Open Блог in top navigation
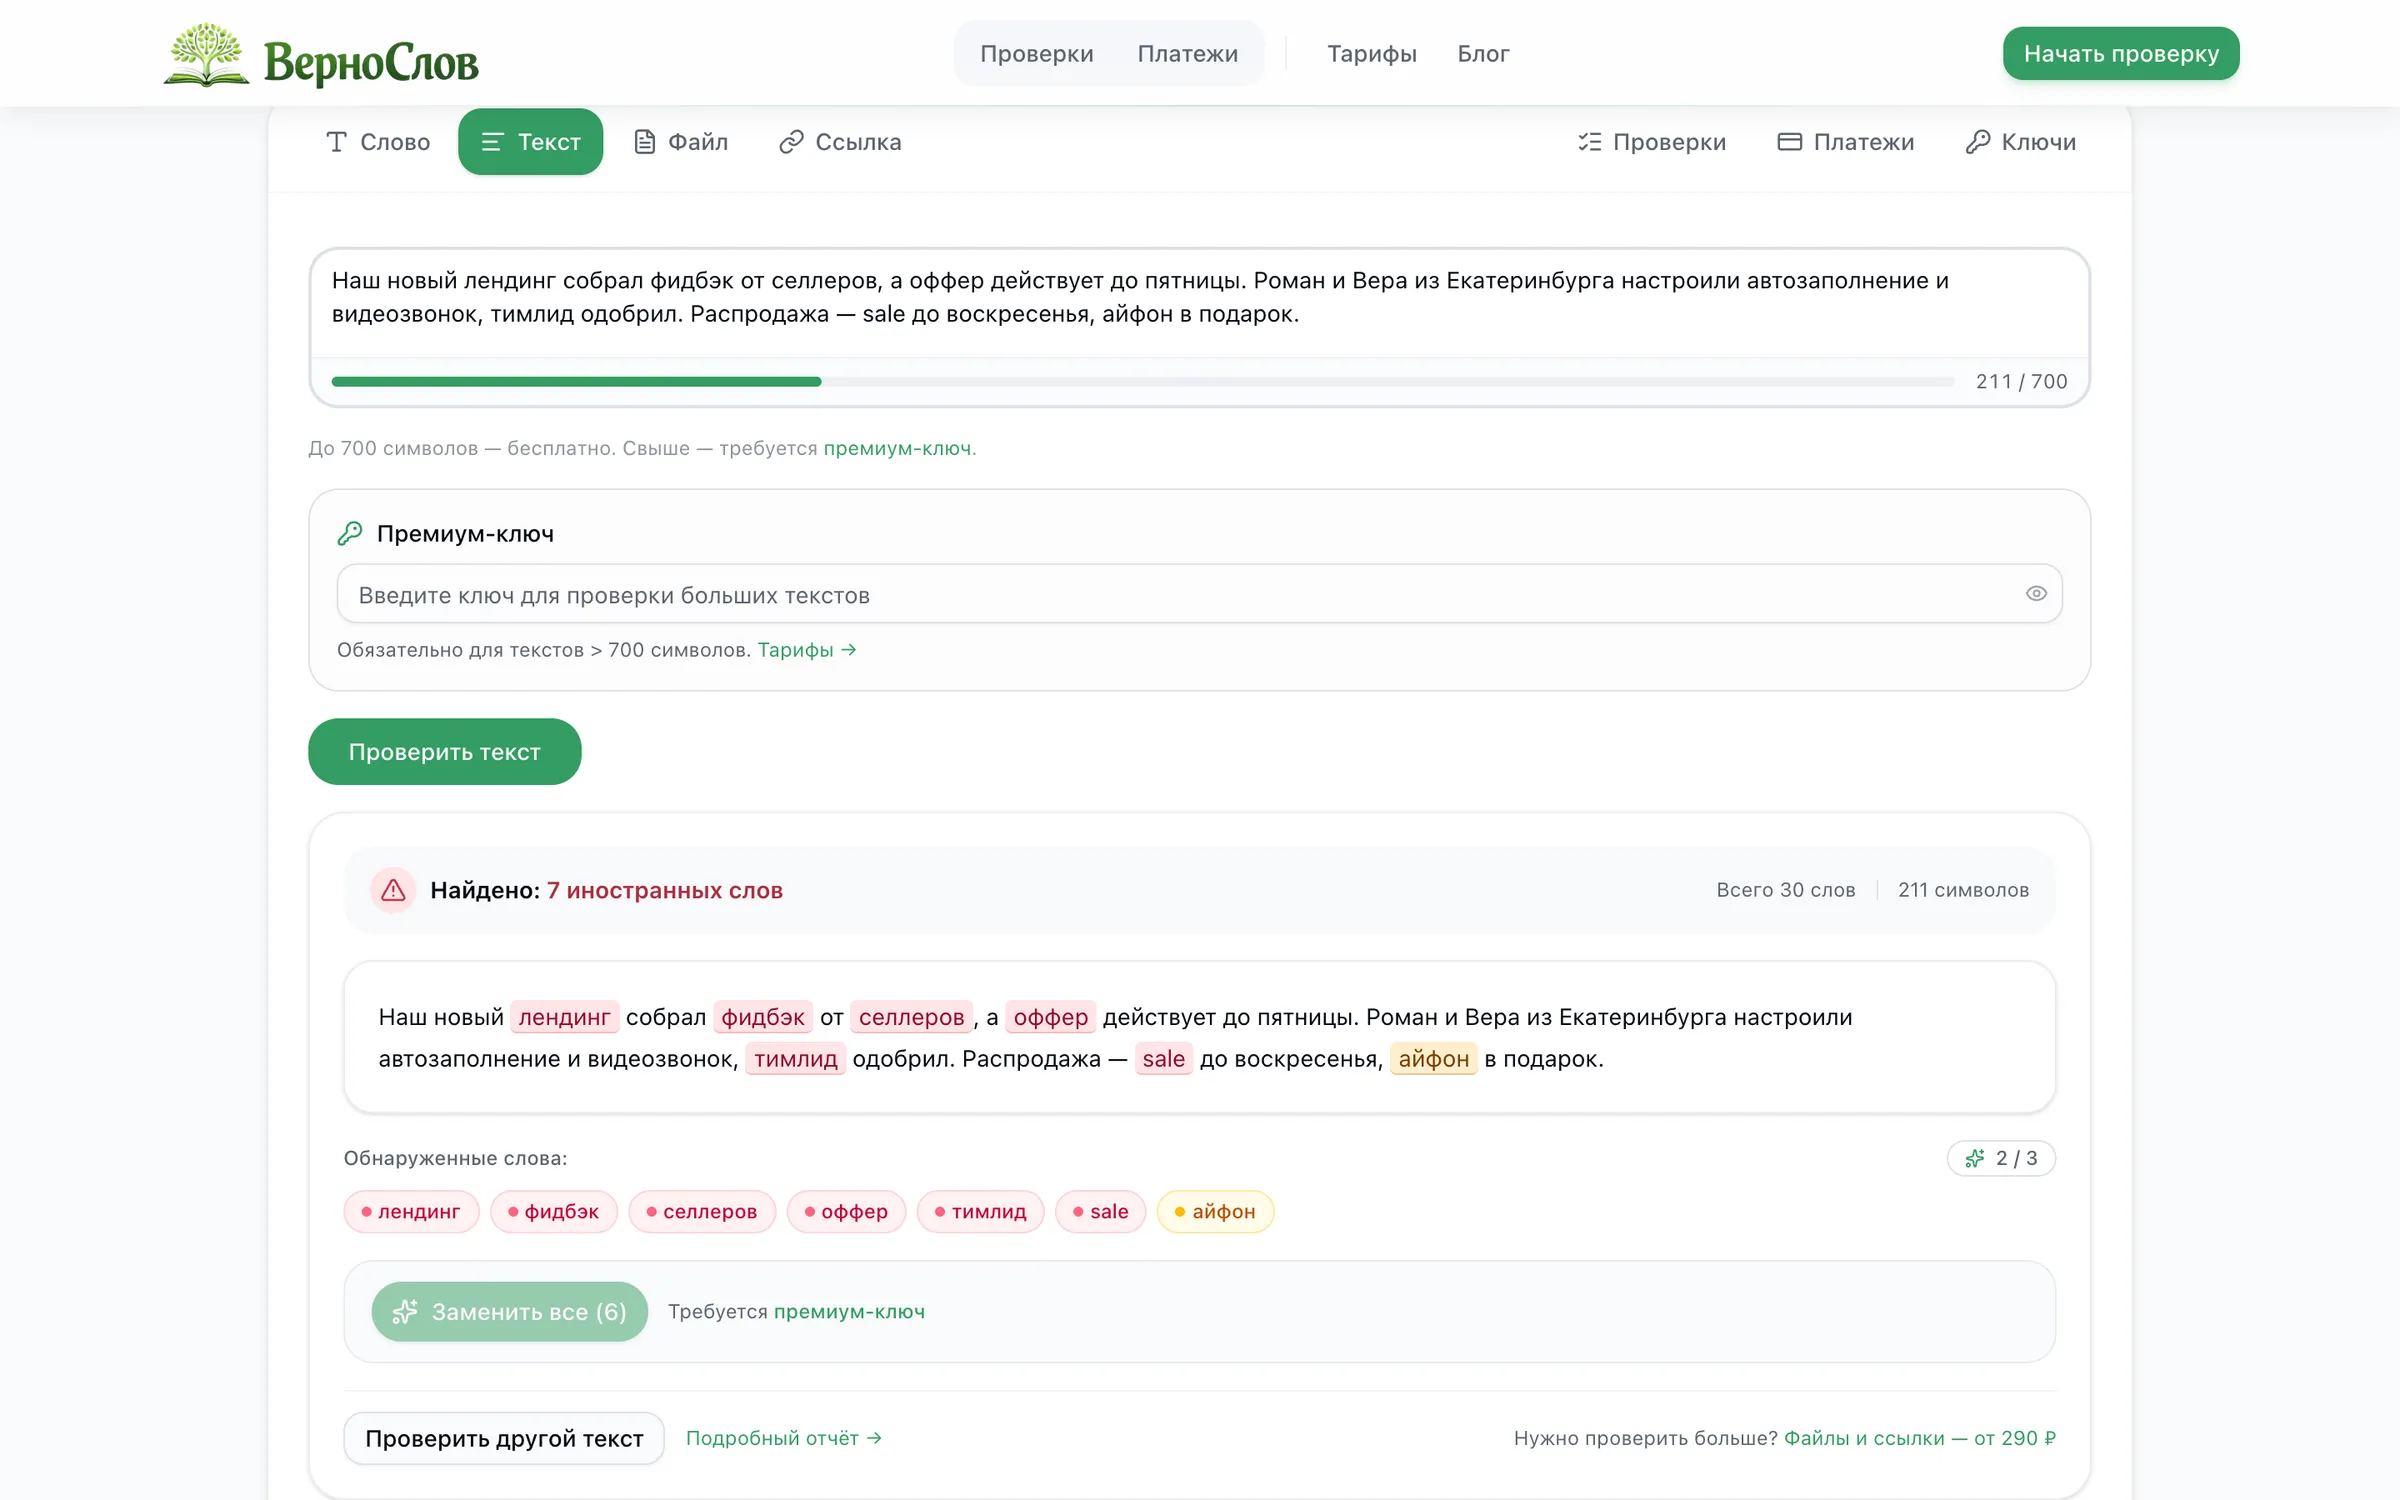The width and height of the screenshot is (2400, 1500). coord(1483,54)
